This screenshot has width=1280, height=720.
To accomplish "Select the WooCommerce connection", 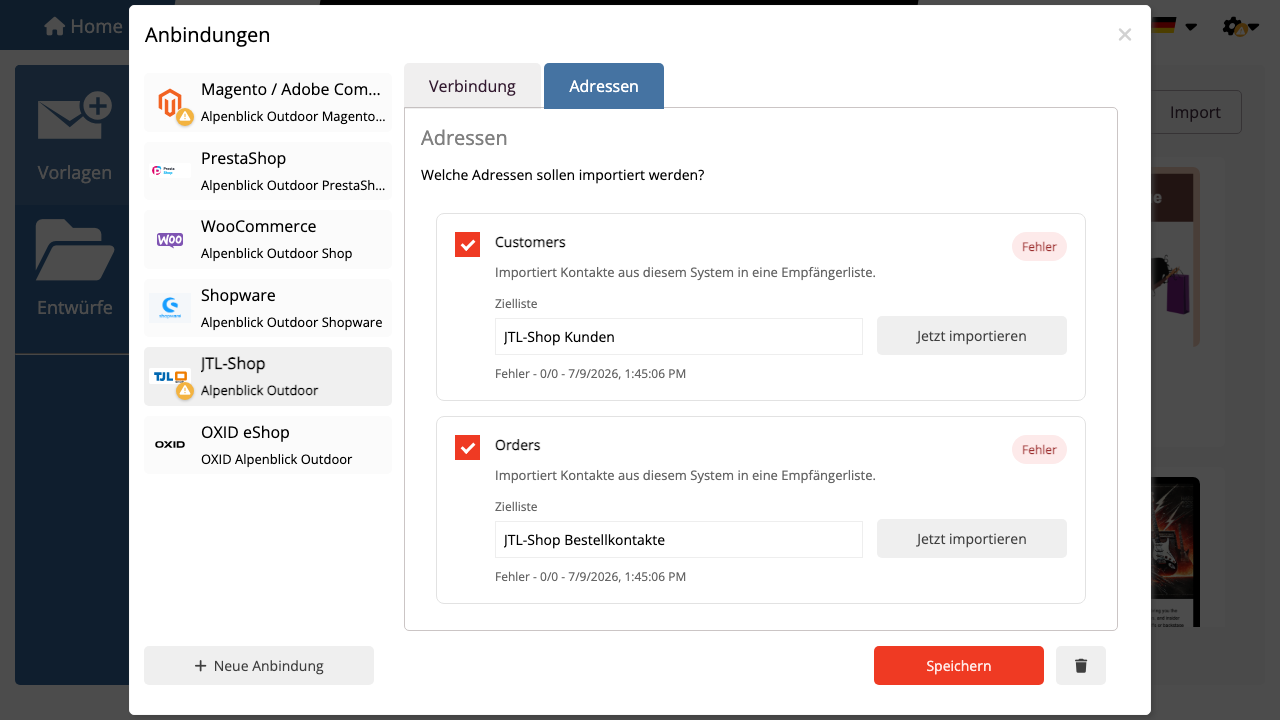I will tap(268, 240).
